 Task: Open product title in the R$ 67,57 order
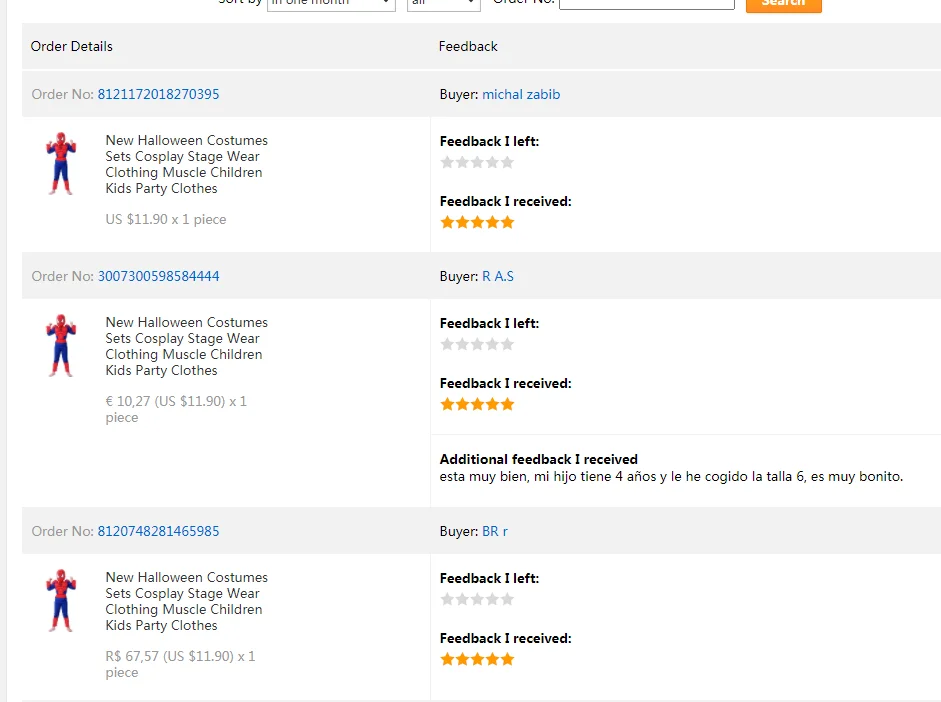187,601
